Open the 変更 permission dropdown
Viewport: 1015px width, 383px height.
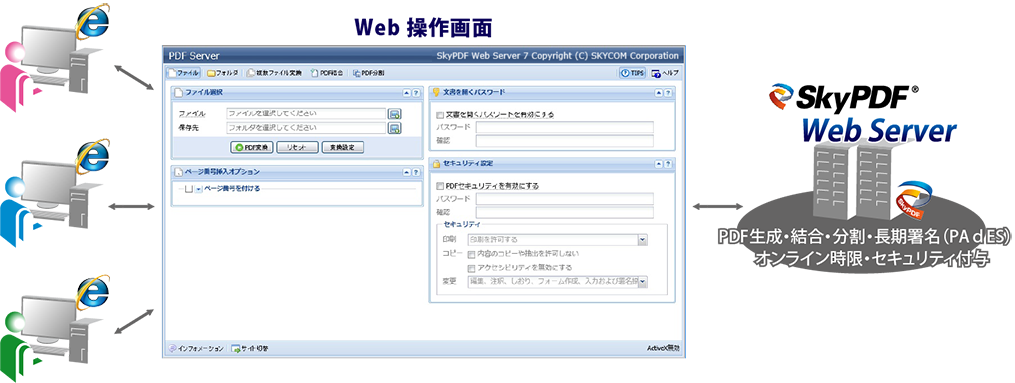coord(557,281)
